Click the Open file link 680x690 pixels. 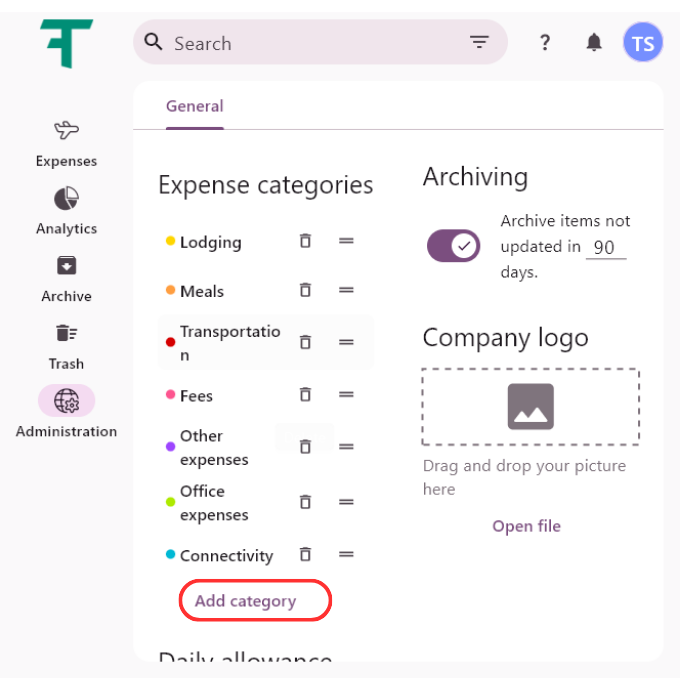(526, 526)
